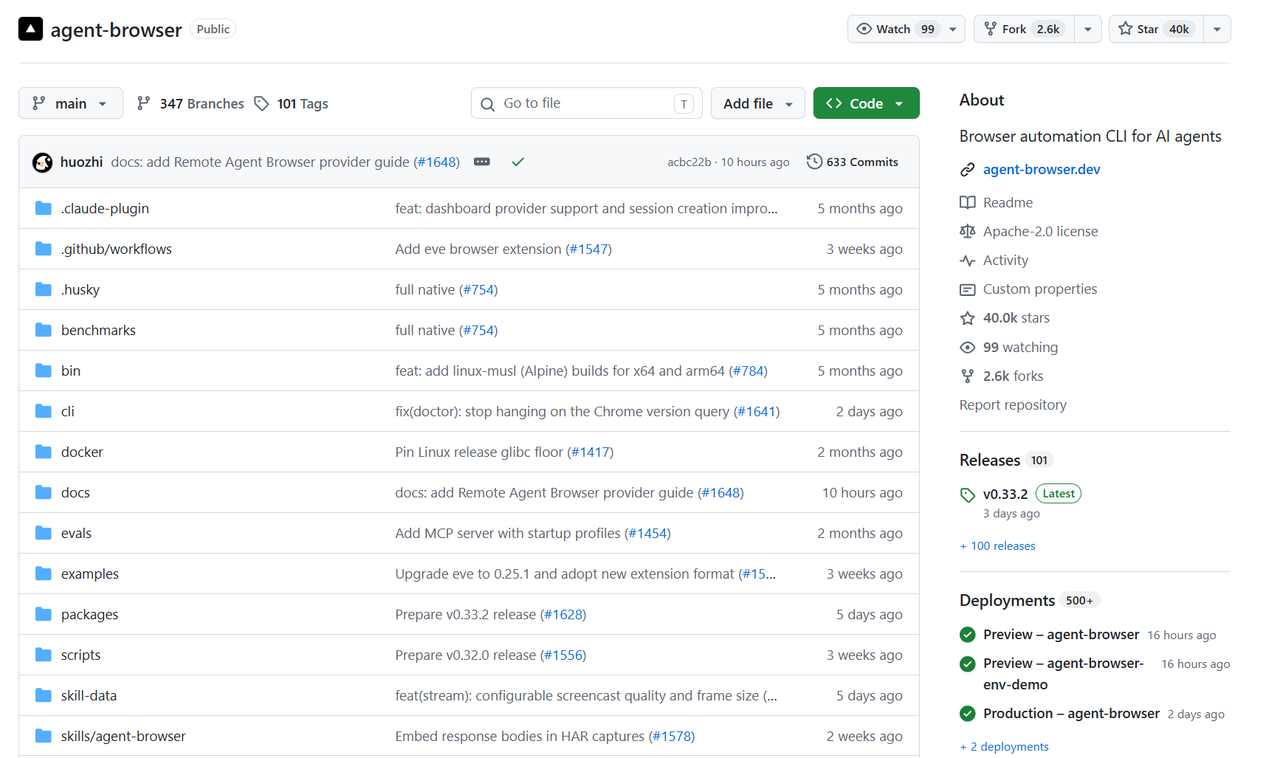Open commit hash acbc22b
This screenshot has width=1280, height=758.
689,162
